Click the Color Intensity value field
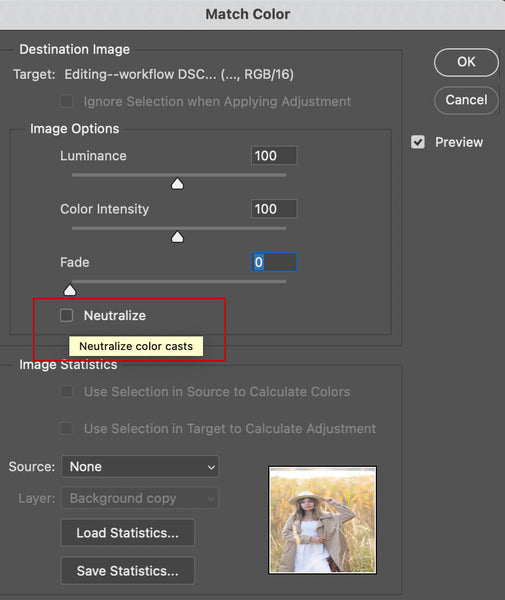The height and width of the screenshot is (600, 505). pos(274,209)
